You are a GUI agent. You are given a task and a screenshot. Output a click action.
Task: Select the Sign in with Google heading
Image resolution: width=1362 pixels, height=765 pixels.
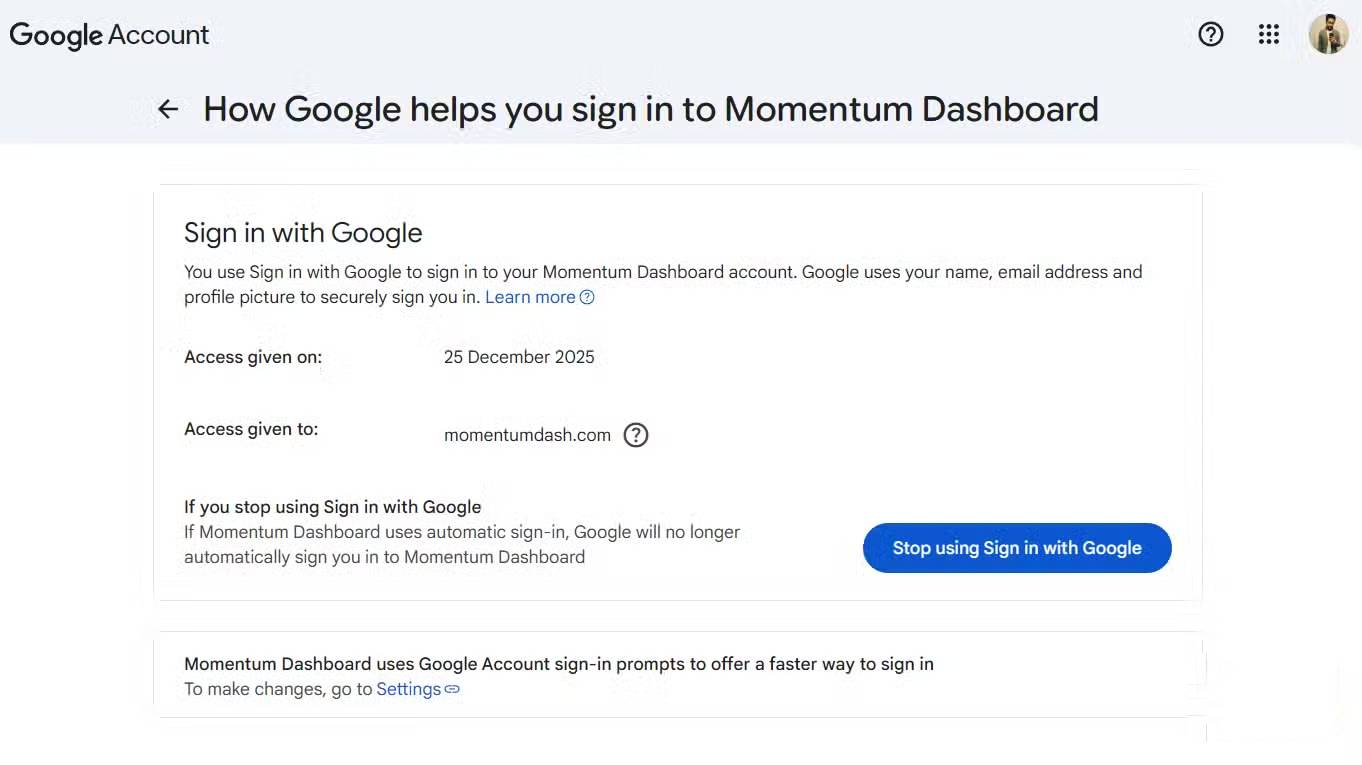303,232
